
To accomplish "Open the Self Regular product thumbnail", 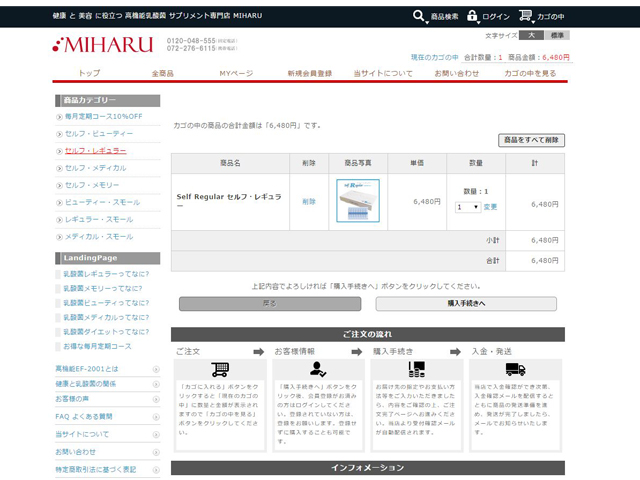I will (358, 201).
